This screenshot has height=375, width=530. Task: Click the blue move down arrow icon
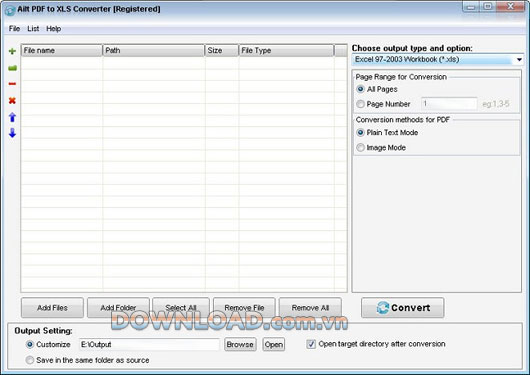click(x=12, y=133)
